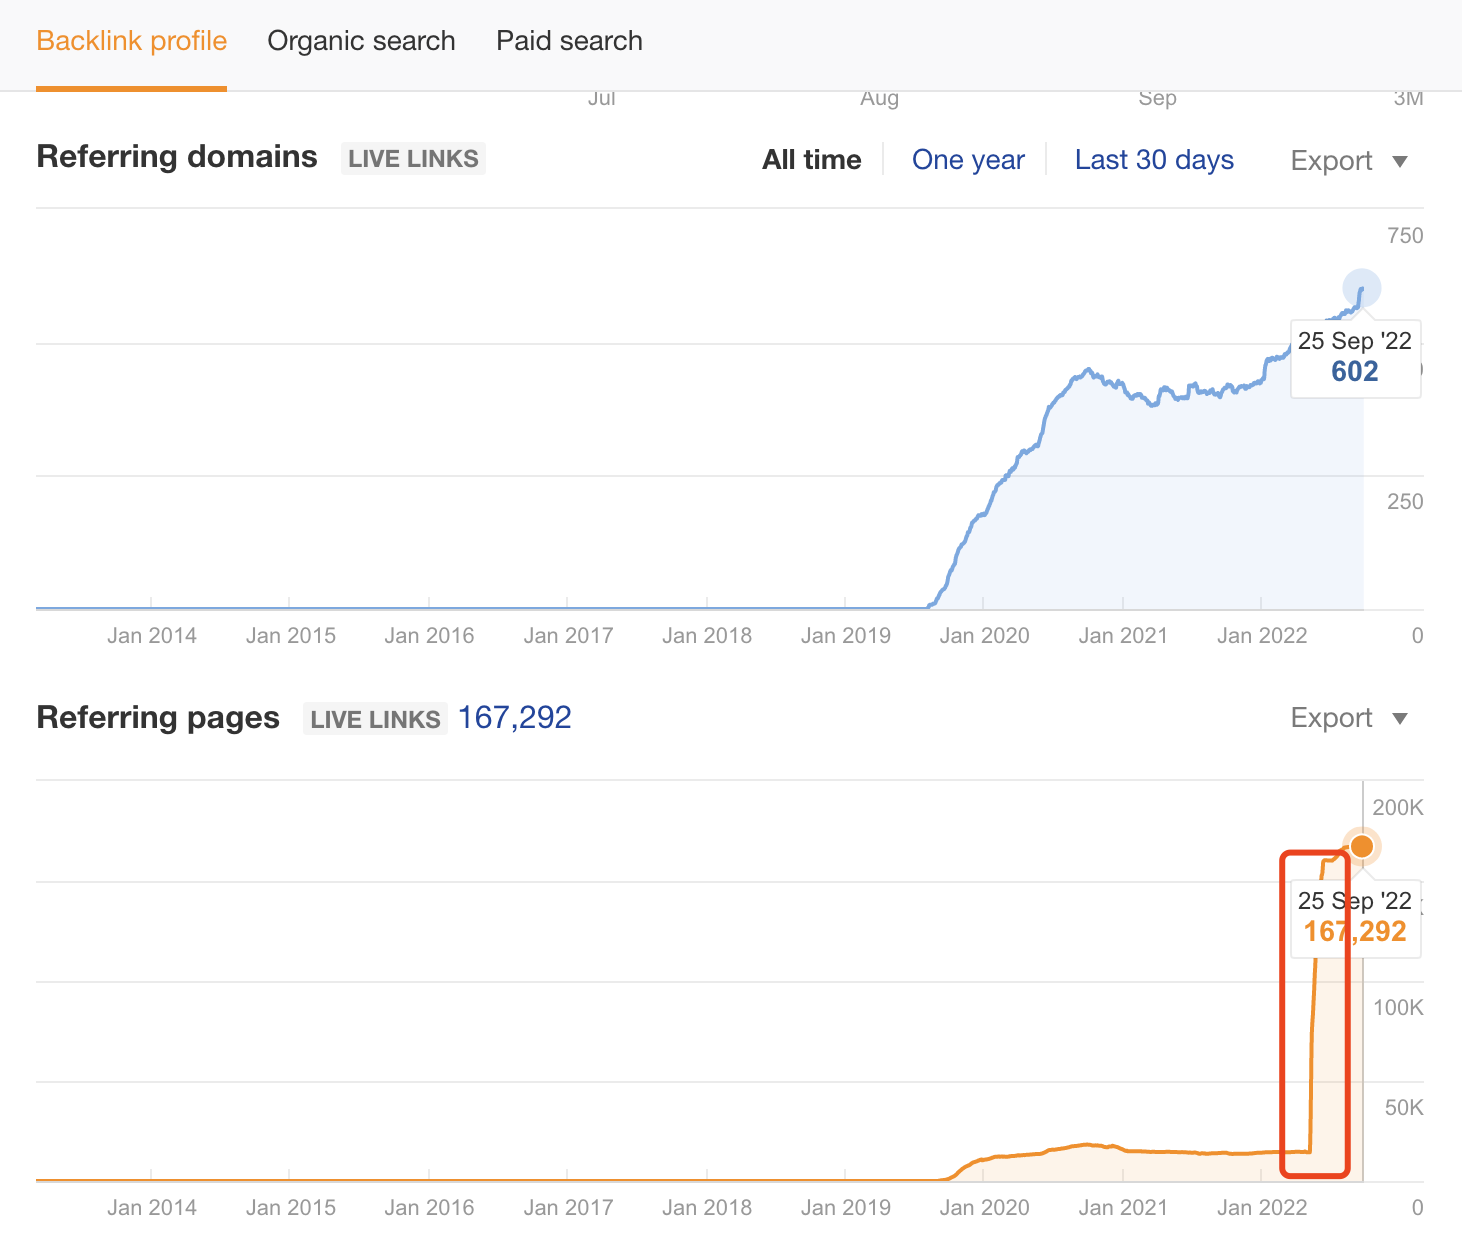Click the orange data point marker
Screen dimensions: 1462x1252
pyautogui.click(x=1361, y=847)
